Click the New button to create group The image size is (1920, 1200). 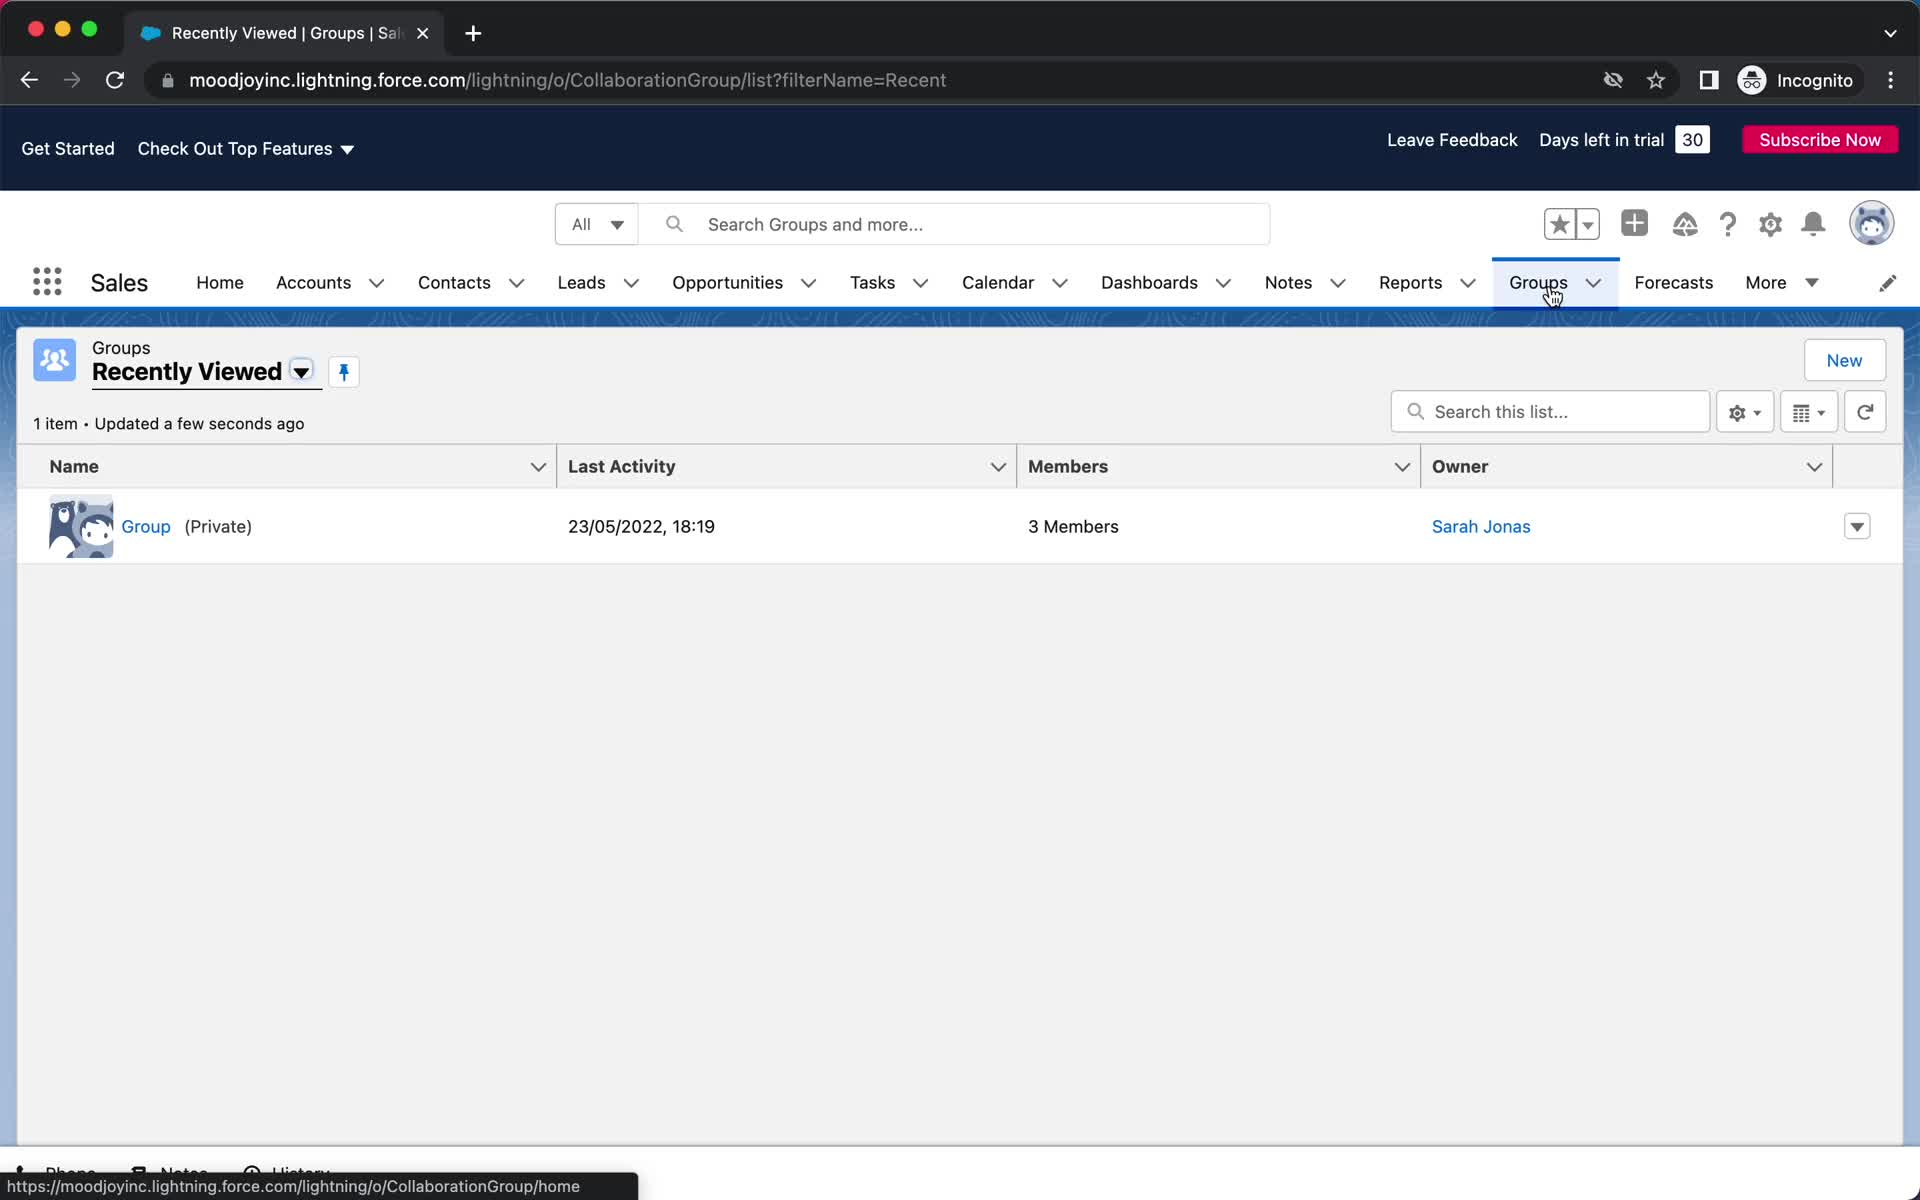point(1844,359)
